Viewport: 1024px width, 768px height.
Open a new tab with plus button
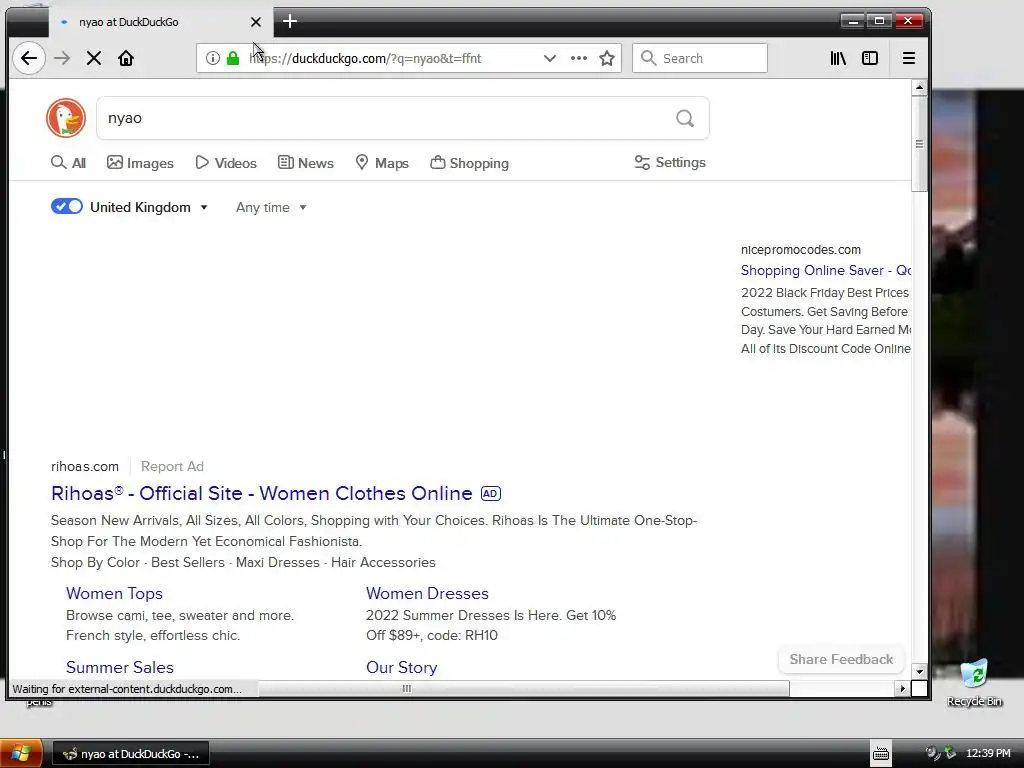pyautogui.click(x=290, y=22)
